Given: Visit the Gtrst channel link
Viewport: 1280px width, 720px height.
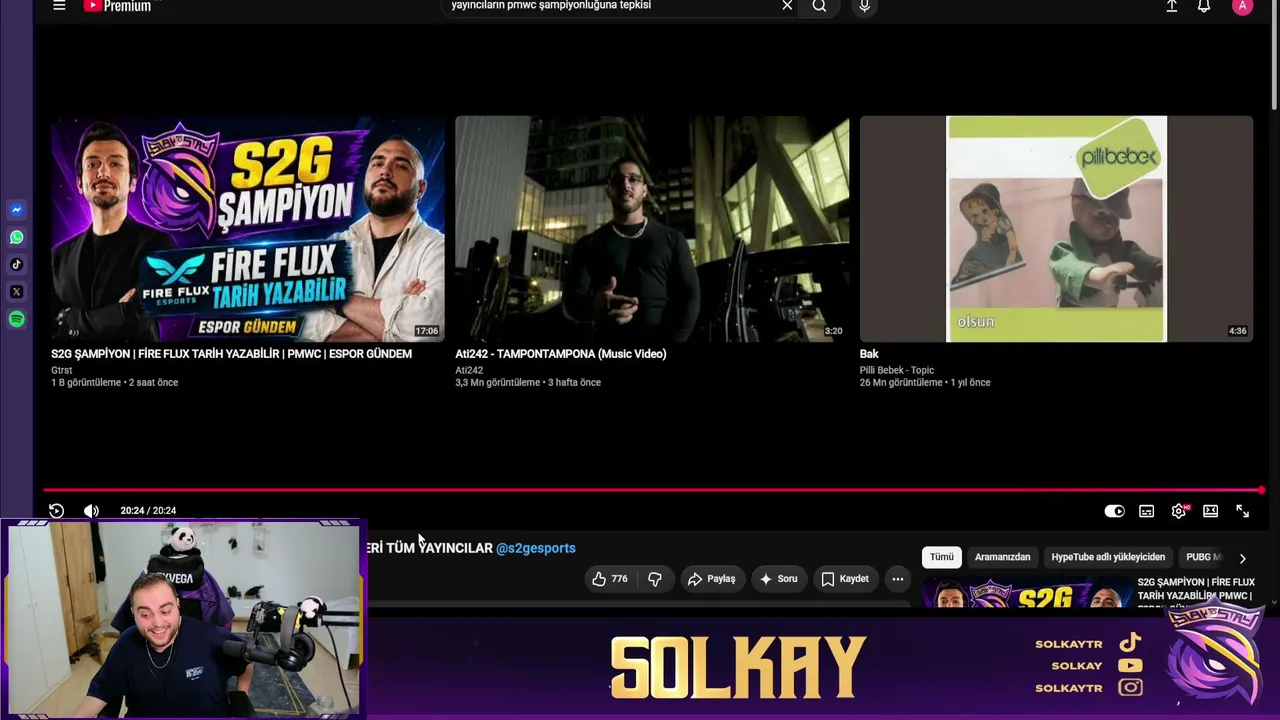Looking at the screenshot, I should pos(62,370).
